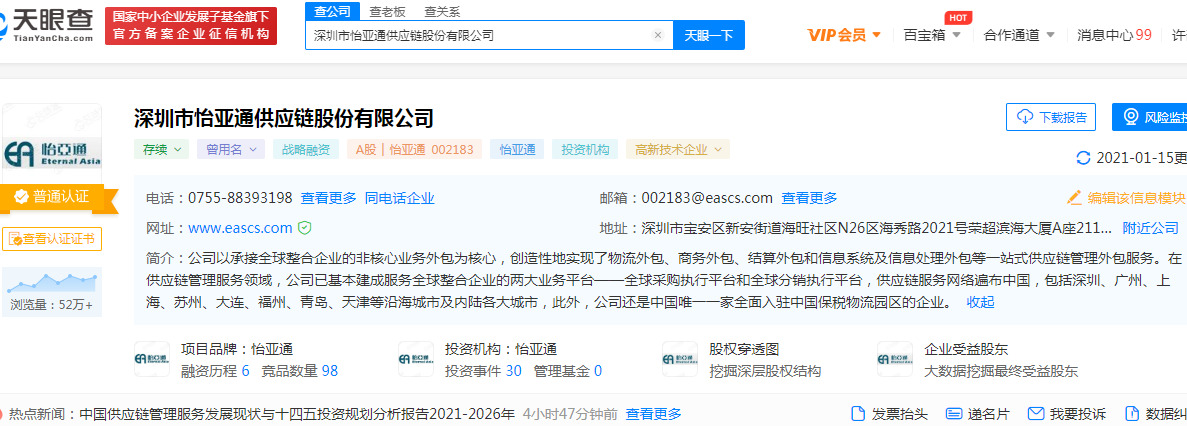The width and height of the screenshot is (1187, 426).
Task: Open 查看认证证书
Action: [x=51, y=238]
